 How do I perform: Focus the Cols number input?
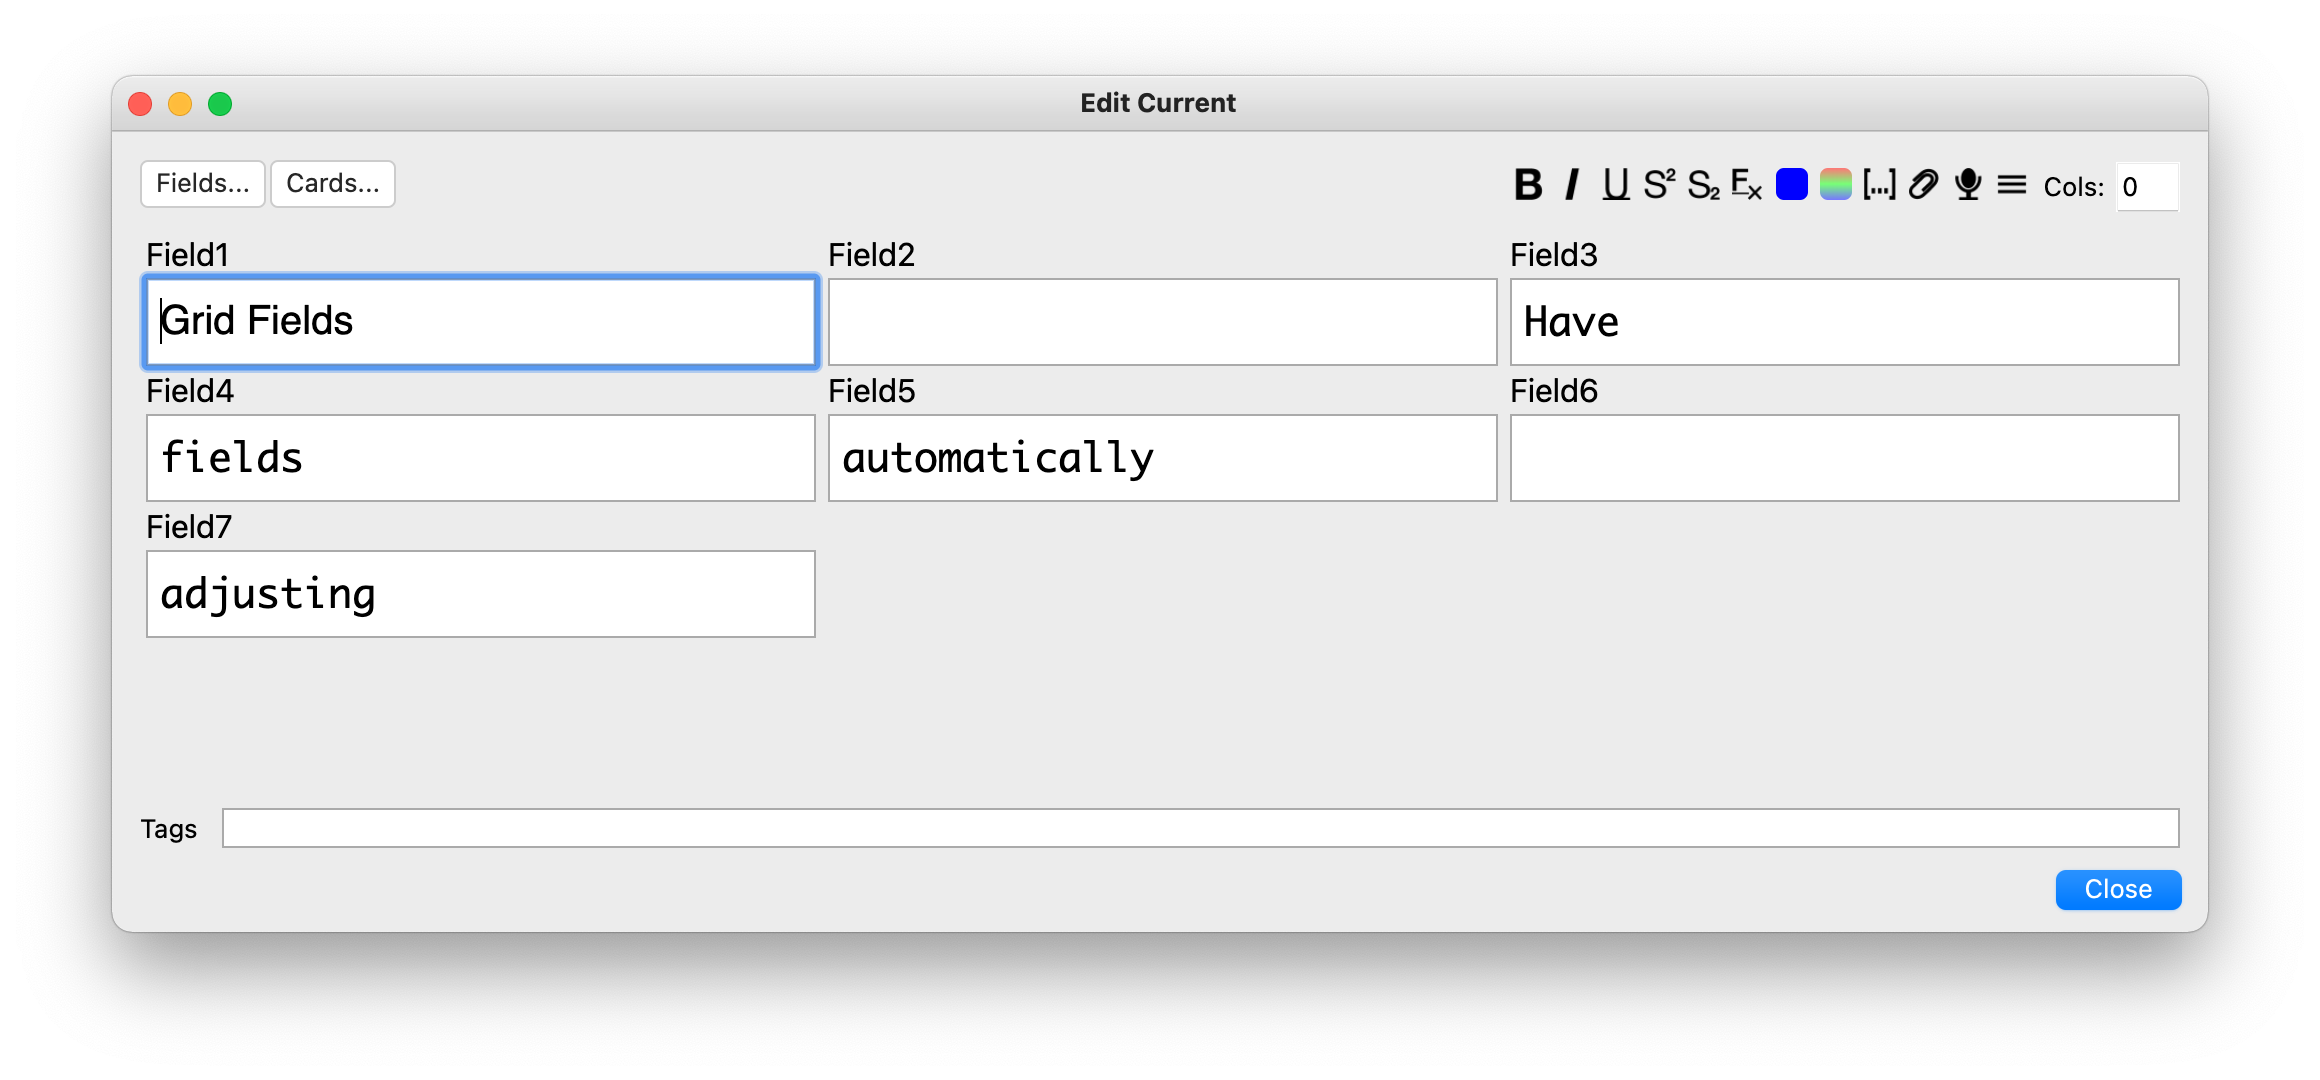pyautogui.click(x=2147, y=187)
